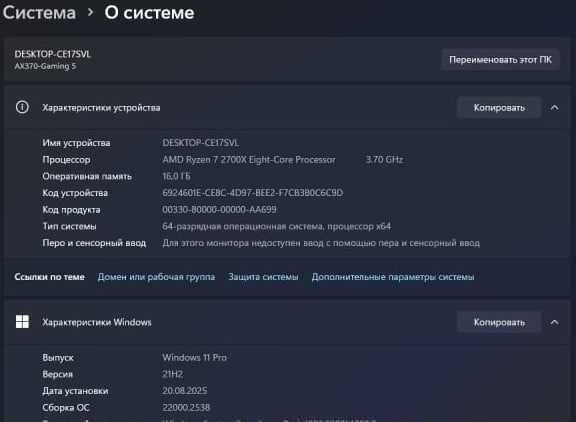Collapse the Характеристики Windows section
The width and height of the screenshot is (576, 422).
[554, 322]
